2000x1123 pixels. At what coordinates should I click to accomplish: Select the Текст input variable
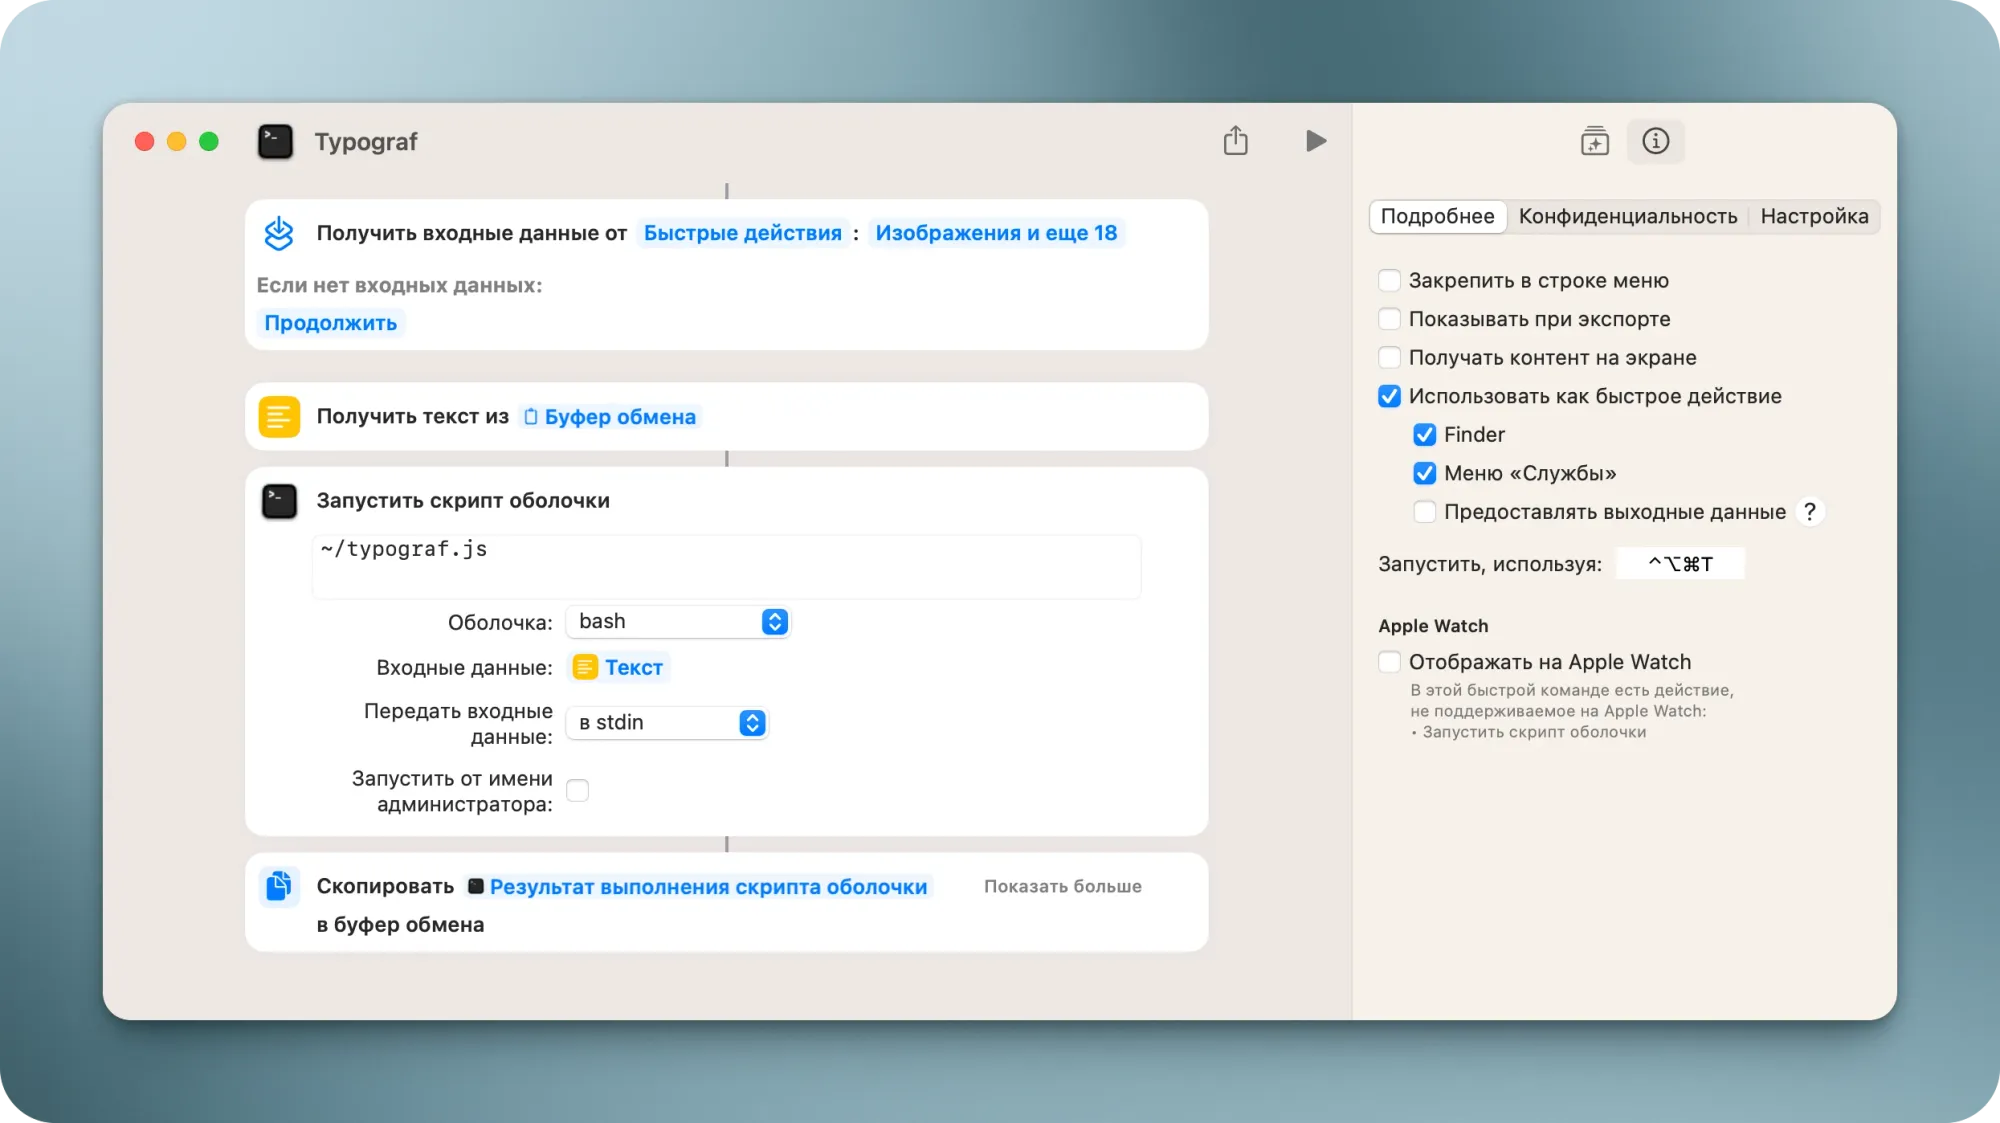(x=618, y=667)
